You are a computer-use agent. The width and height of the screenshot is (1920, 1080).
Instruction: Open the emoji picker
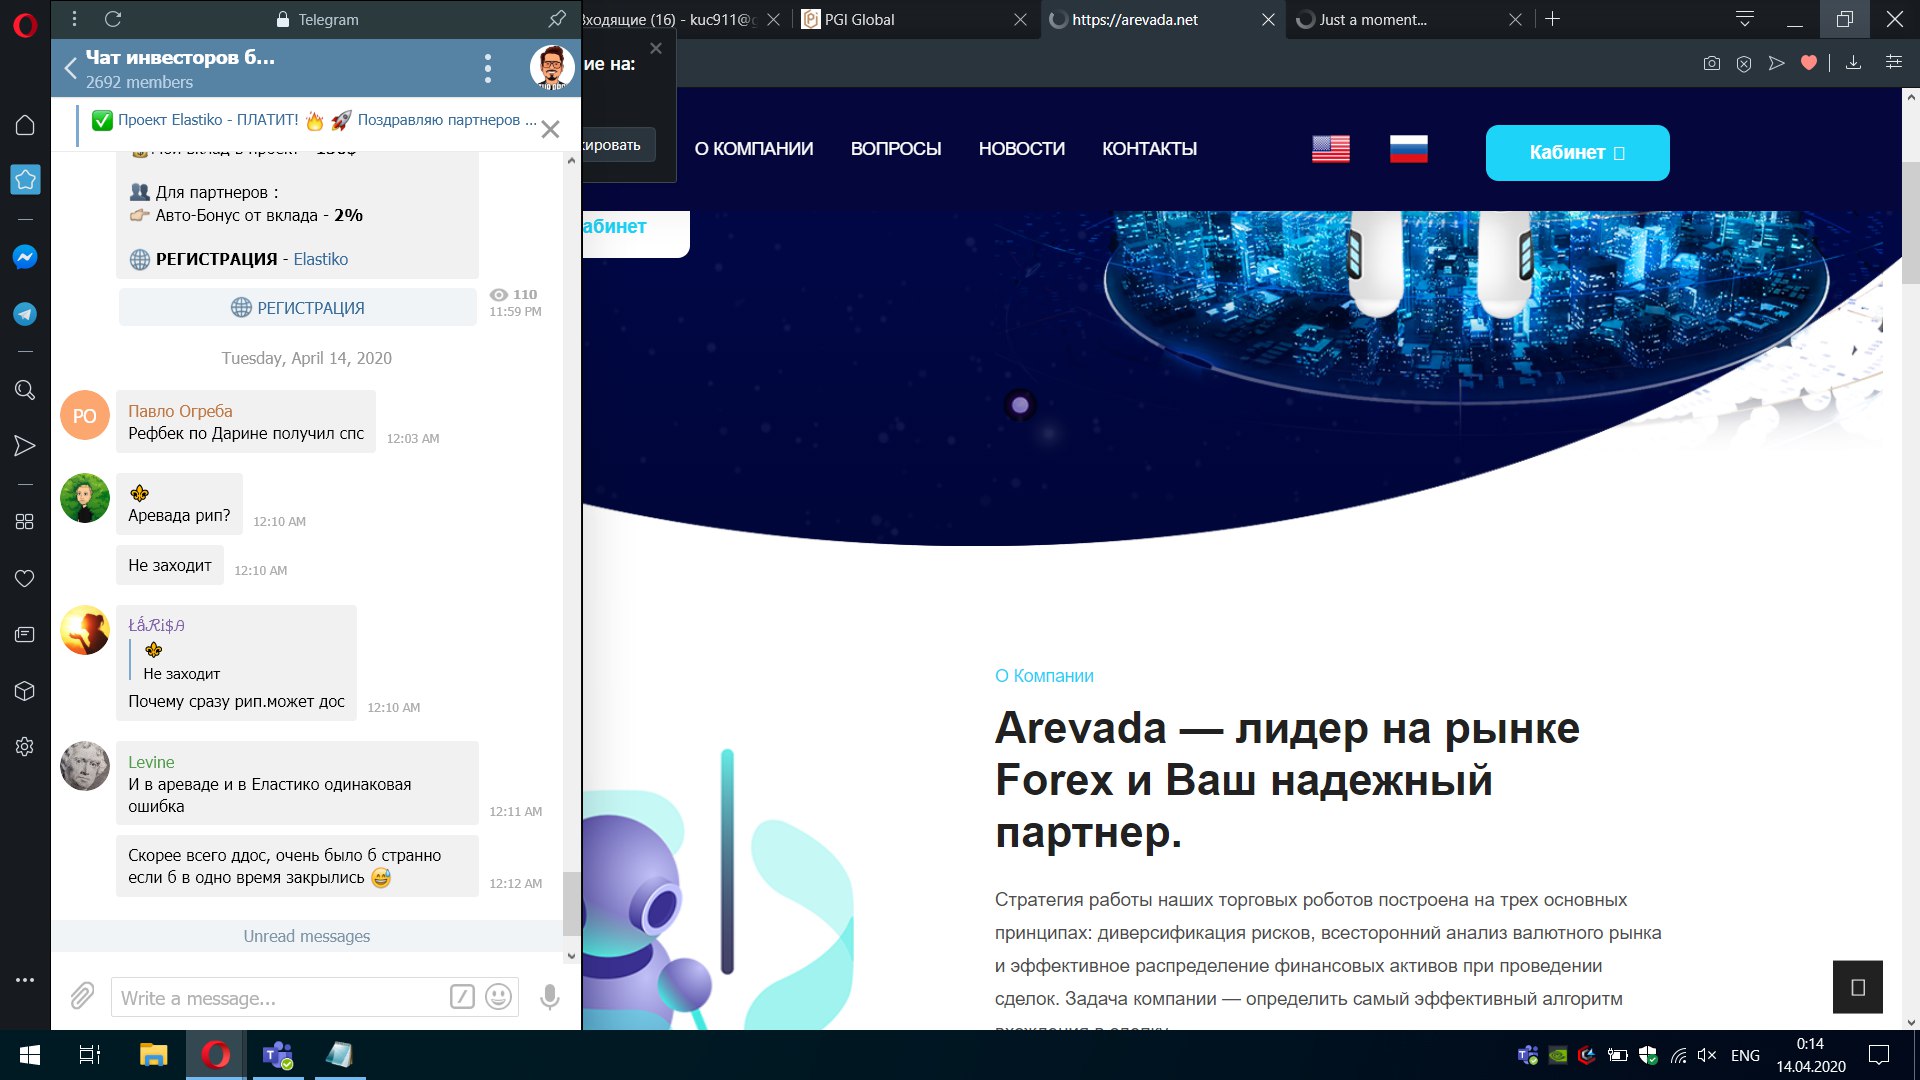pyautogui.click(x=498, y=997)
